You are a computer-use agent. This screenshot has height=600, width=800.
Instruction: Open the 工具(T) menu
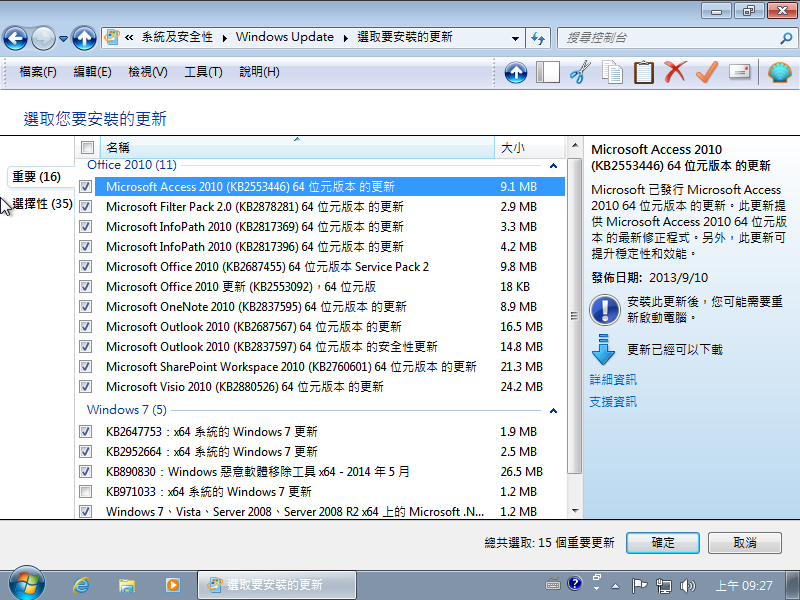(203, 72)
